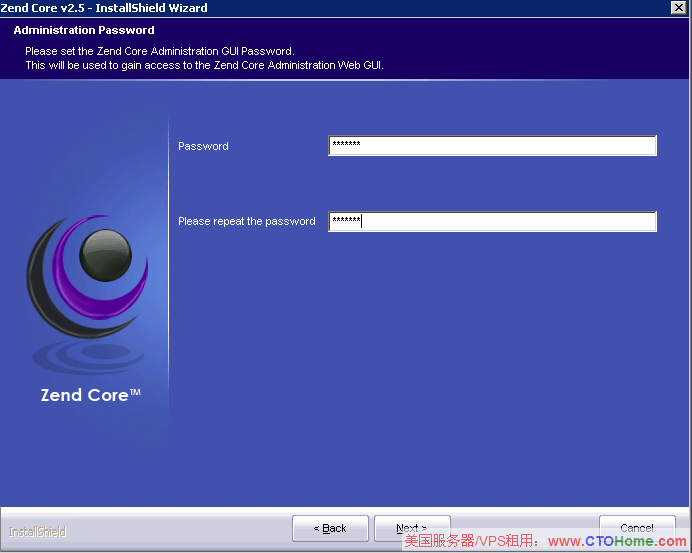This screenshot has width=692, height=553.
Task: Click the window title 'Zend Core v2.5'
Action: click(104, 8)
